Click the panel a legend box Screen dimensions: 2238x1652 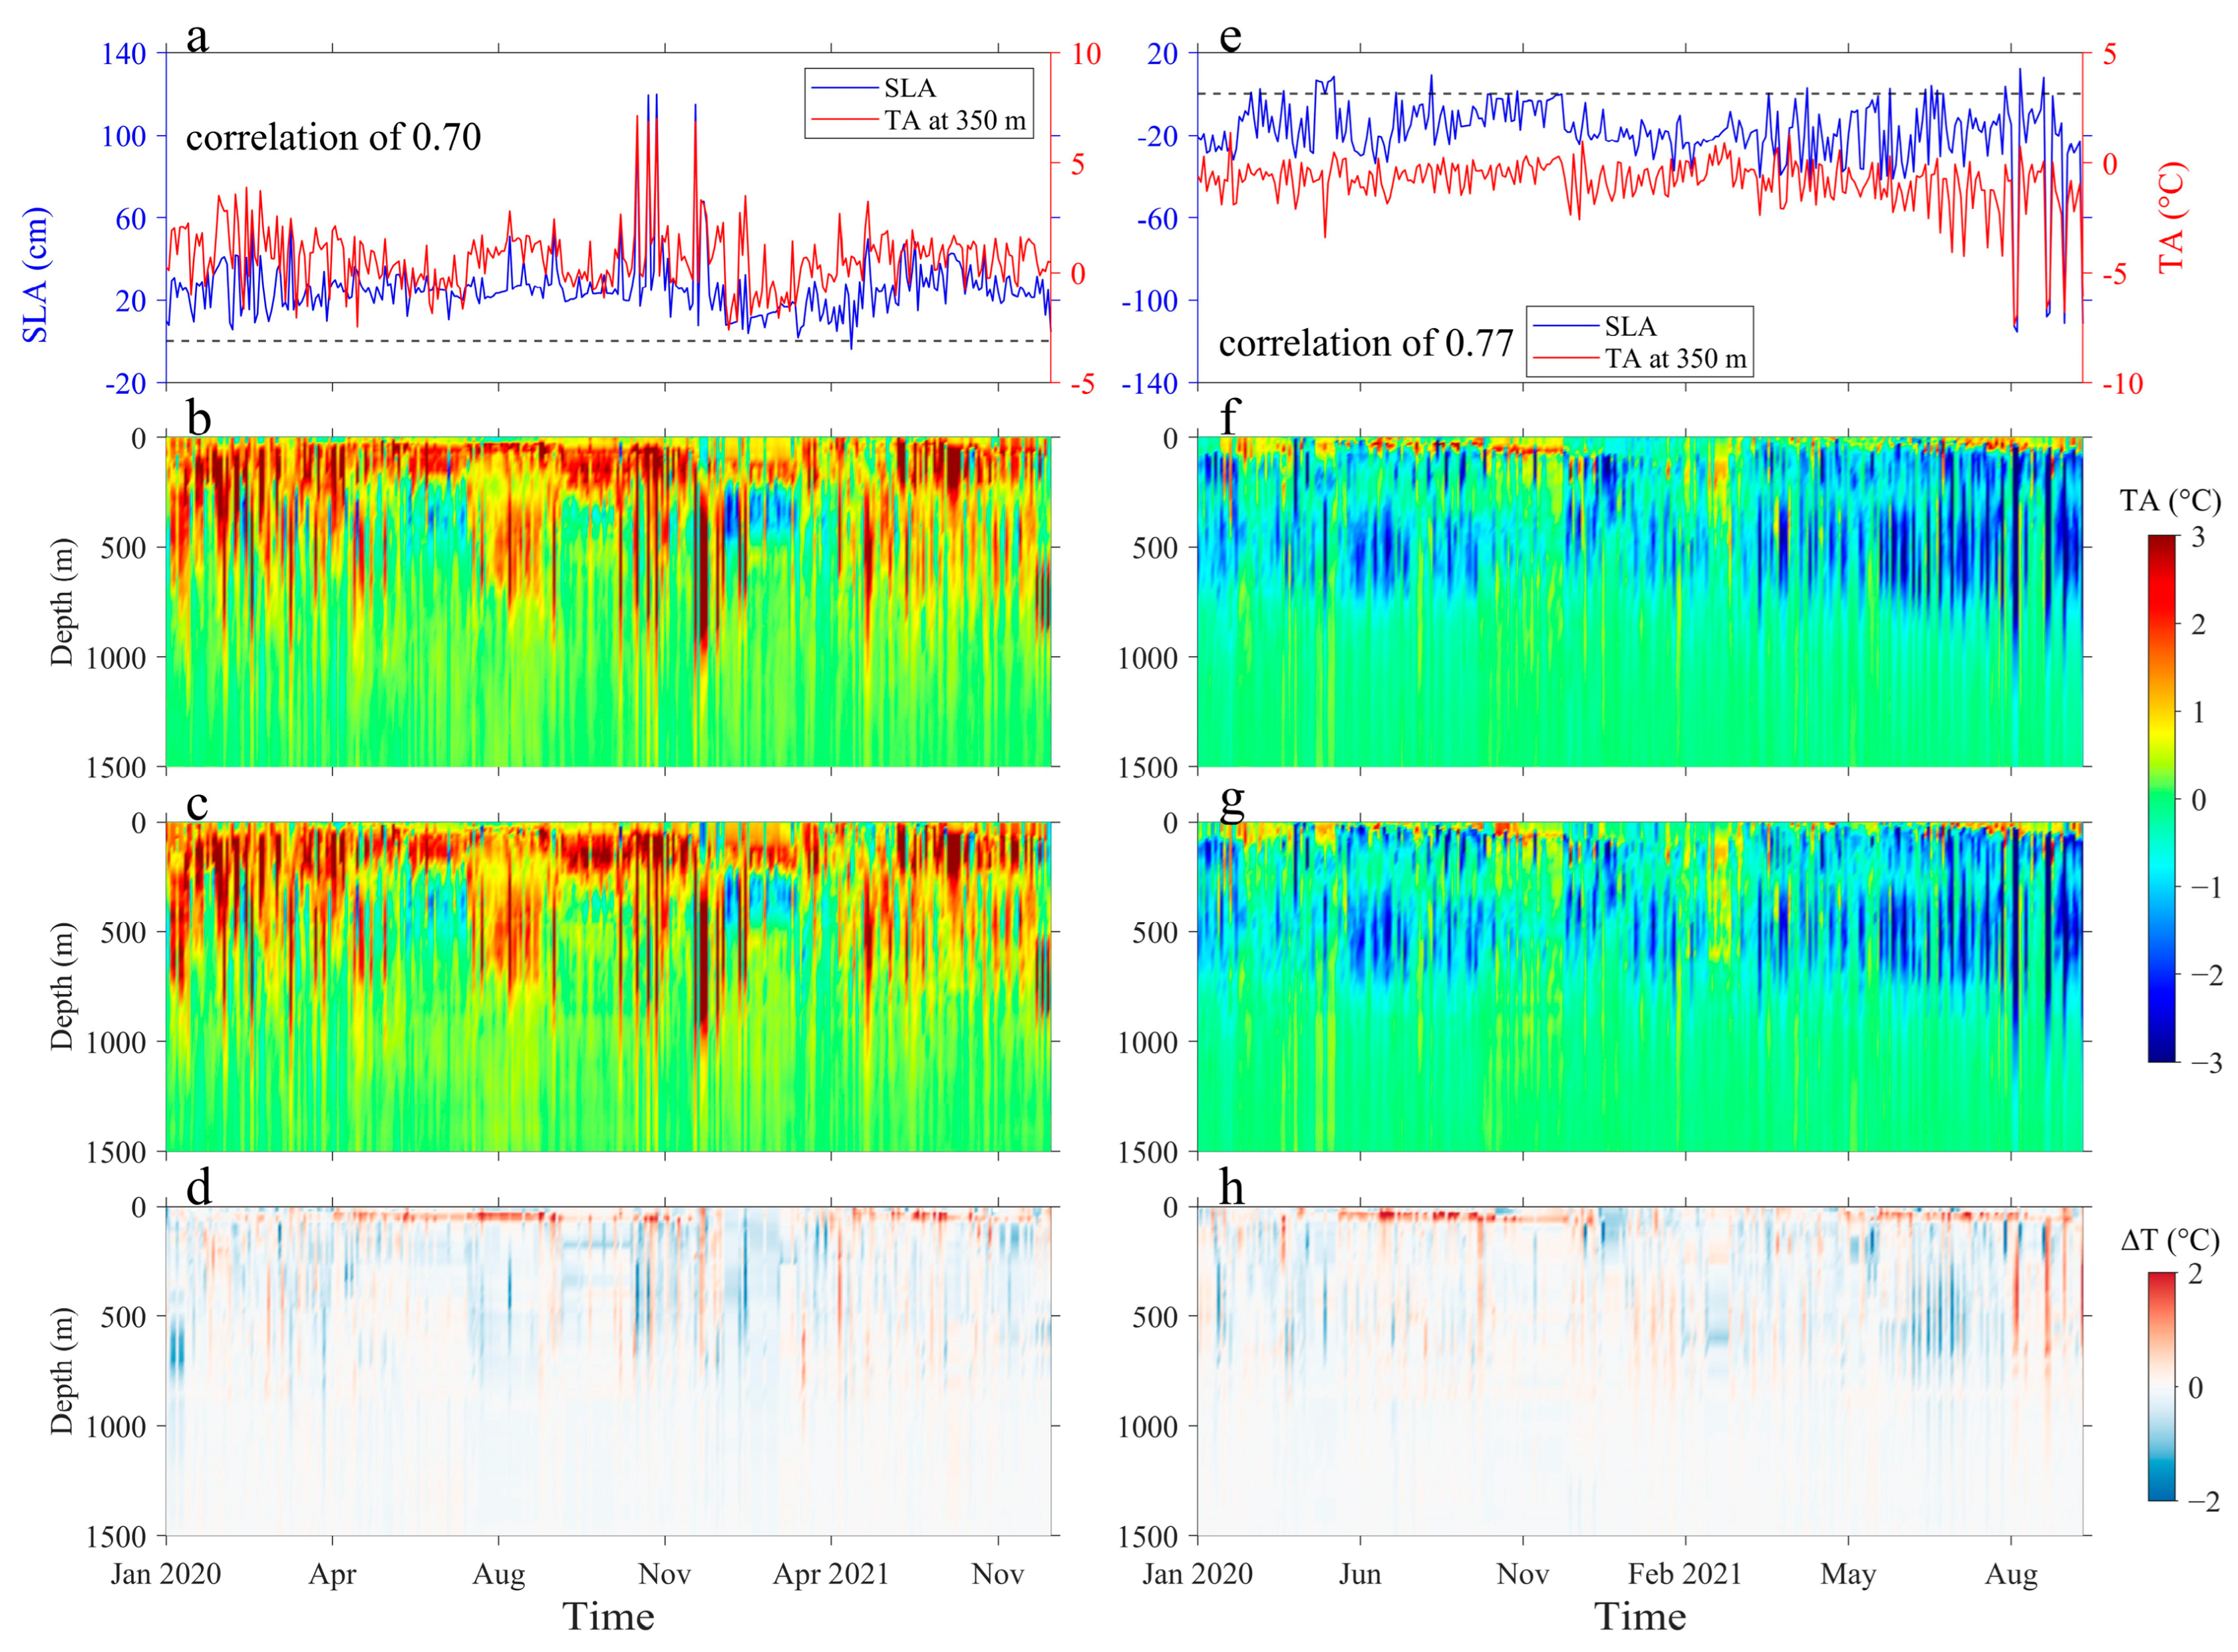pyautogui.click(x=918, y=103)
